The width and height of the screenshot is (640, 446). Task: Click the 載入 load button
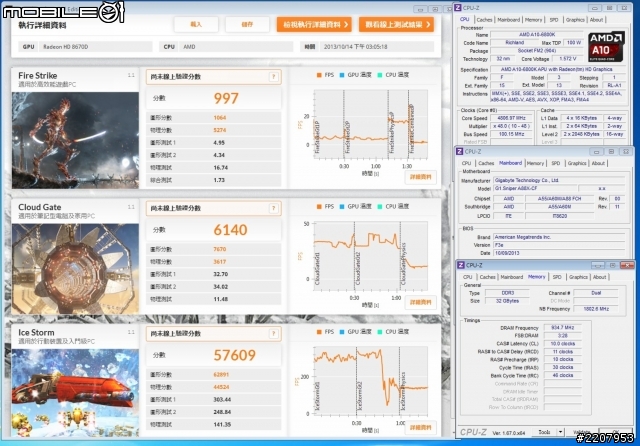pos(196,24)
